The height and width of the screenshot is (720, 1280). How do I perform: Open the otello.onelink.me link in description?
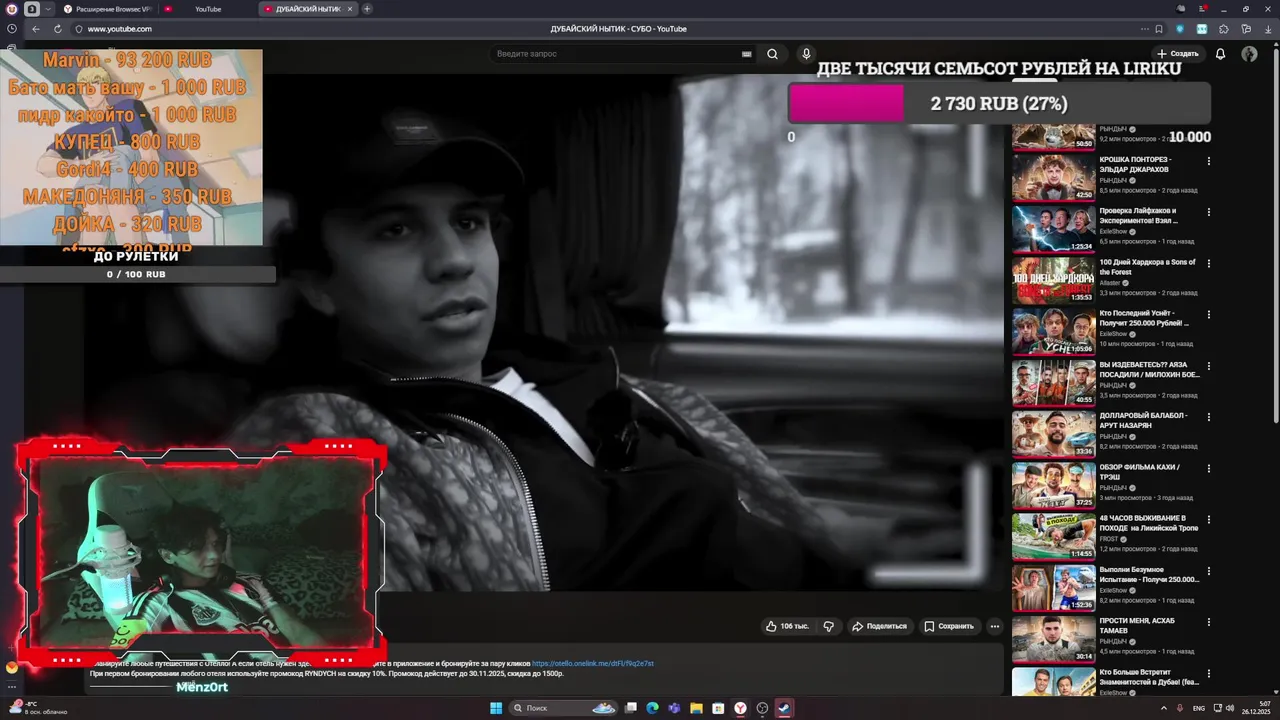593,663
